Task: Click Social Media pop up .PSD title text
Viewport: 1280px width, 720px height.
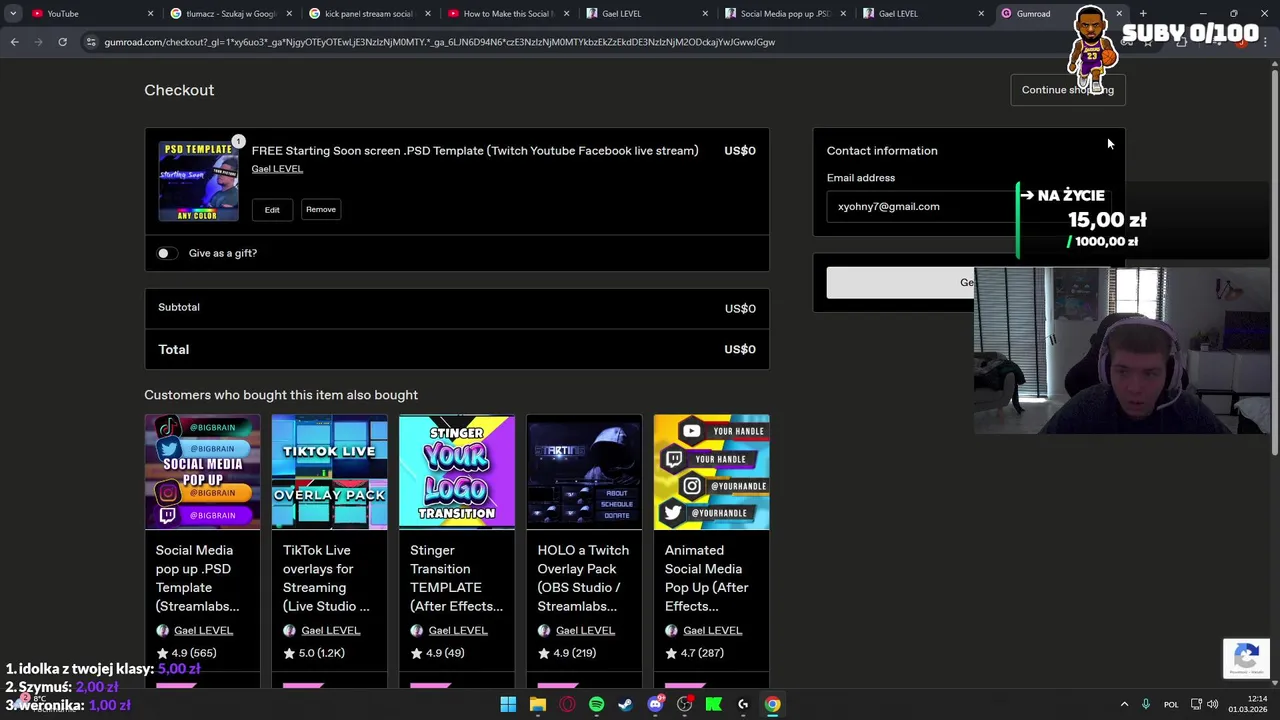Action: (198, 578)
